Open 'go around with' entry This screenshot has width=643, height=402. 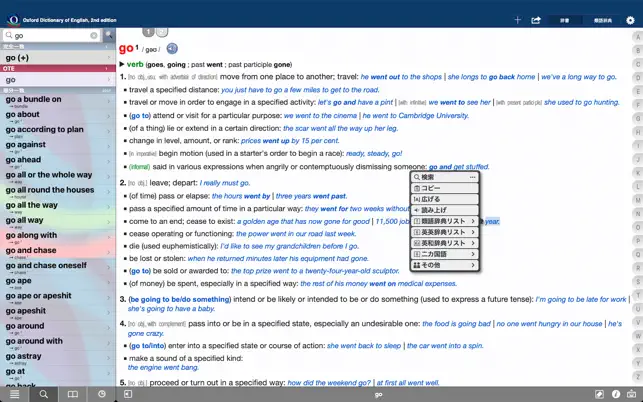[x=57, y=343]
